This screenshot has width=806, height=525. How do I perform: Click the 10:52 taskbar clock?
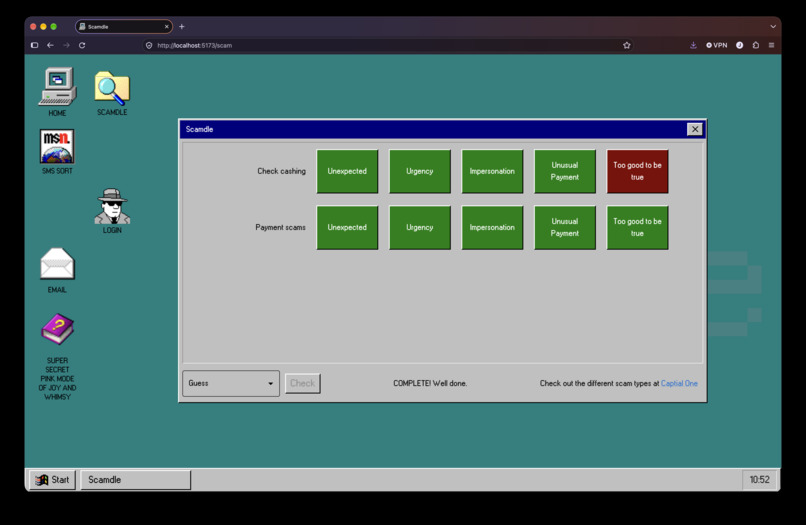(759, 480)
